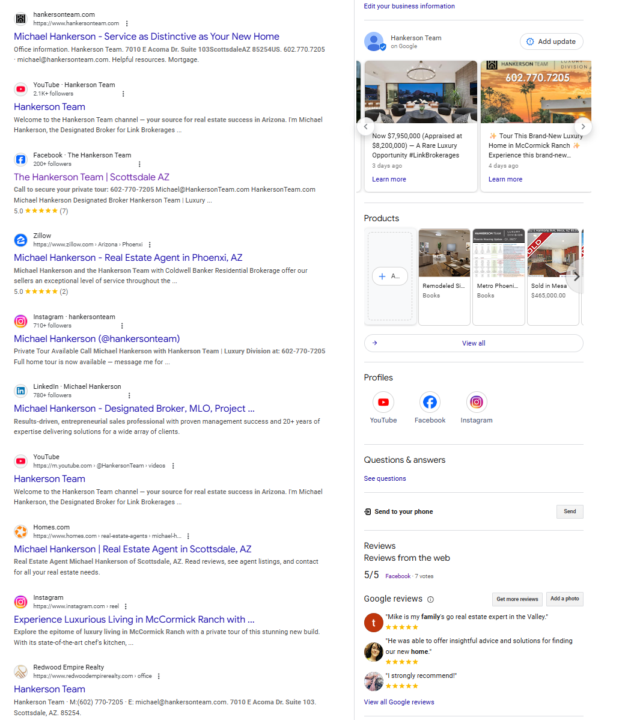625x720 pixels.
Task: Open three-dot menu for Zillow result
Action: coord(150,245)
